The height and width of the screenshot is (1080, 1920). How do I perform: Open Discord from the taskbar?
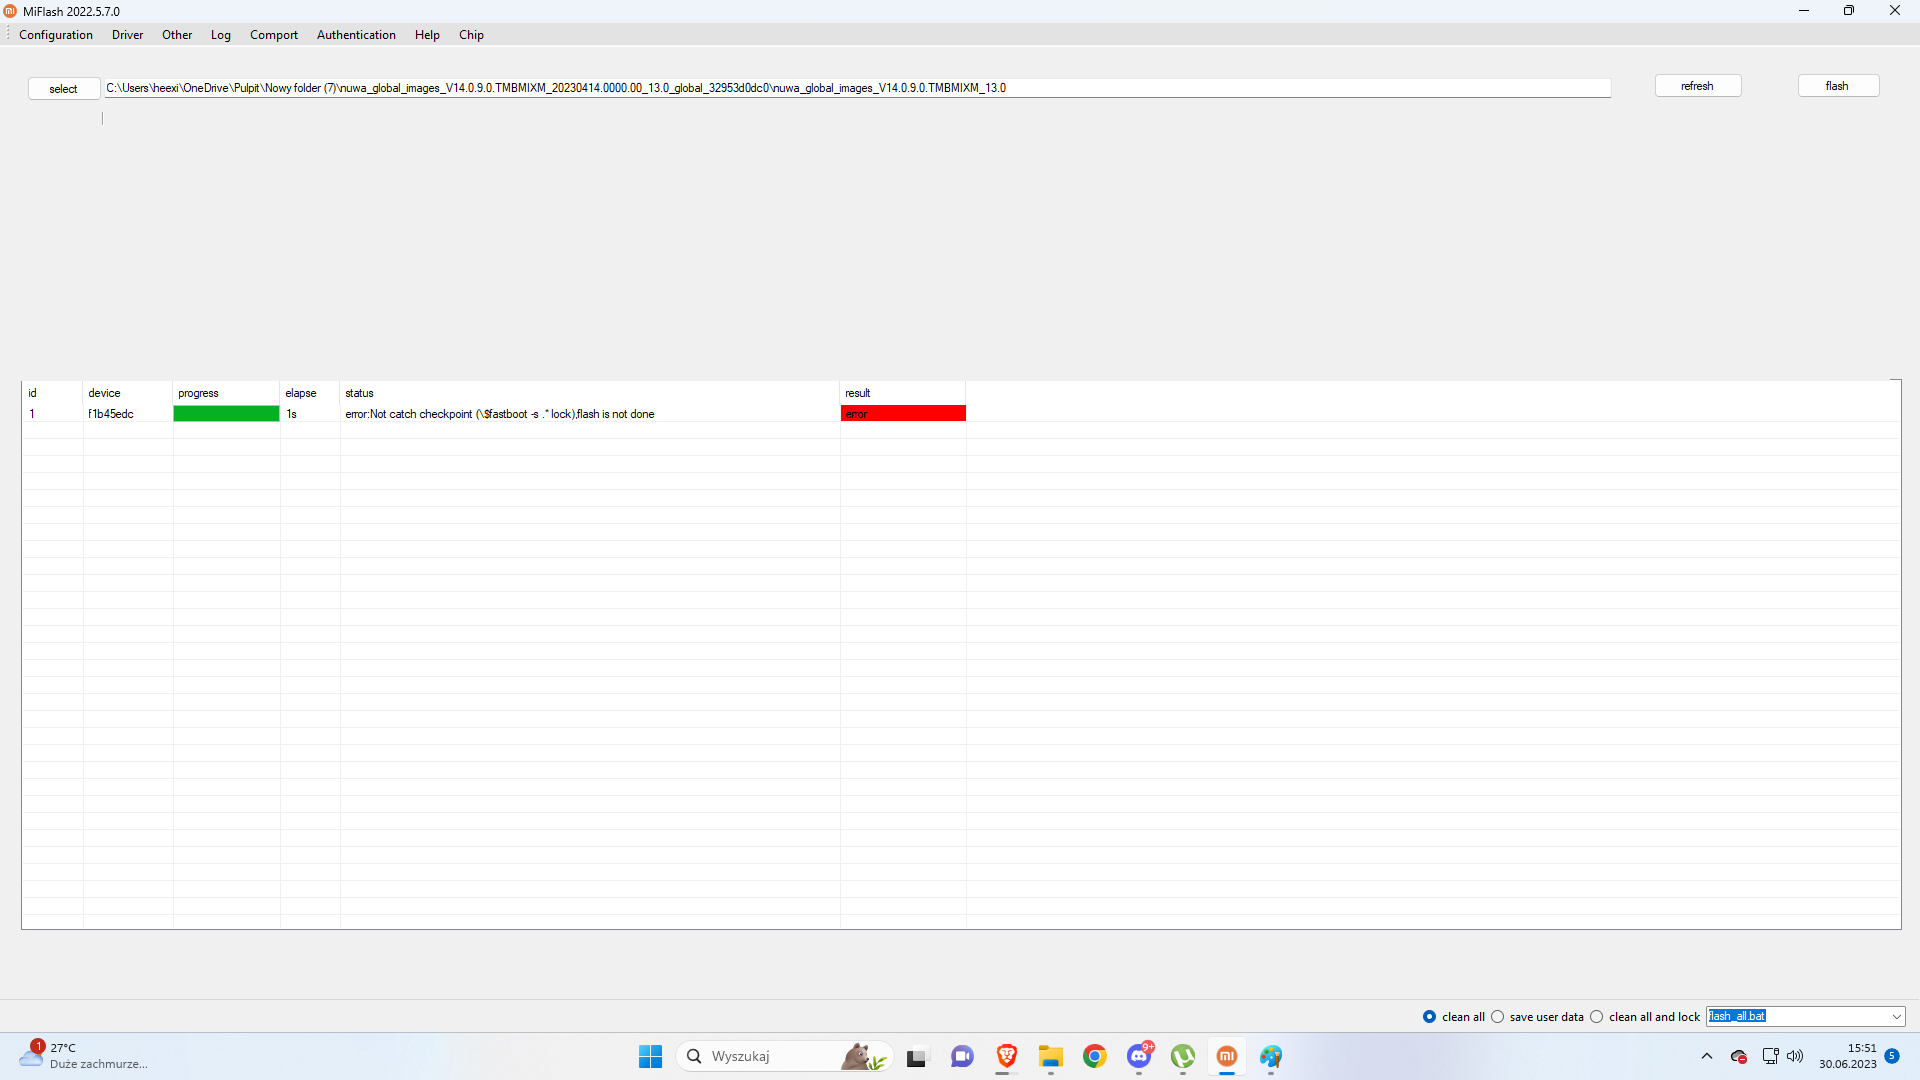(1139, 1056)
